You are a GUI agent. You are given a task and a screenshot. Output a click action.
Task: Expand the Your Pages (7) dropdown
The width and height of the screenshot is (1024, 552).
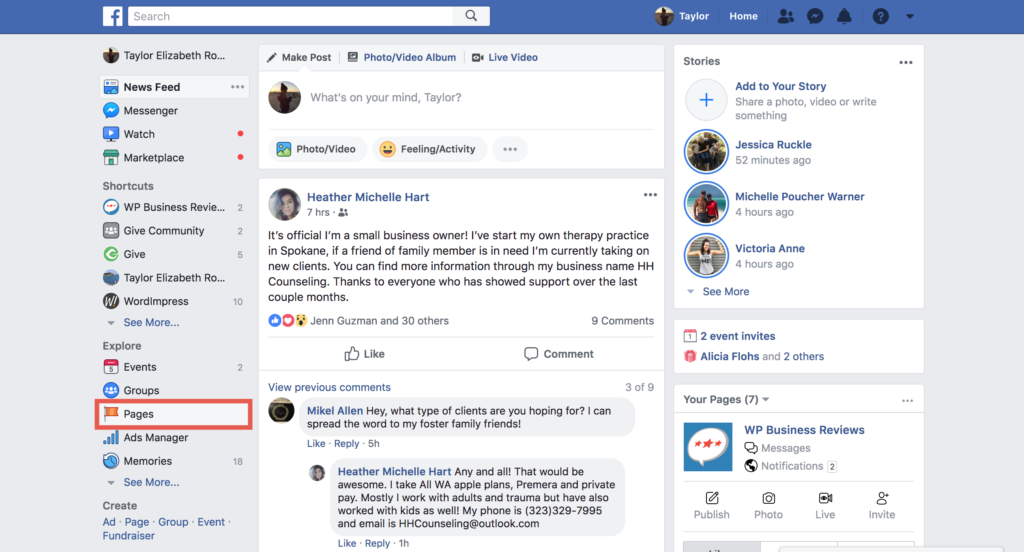point(726,399)
